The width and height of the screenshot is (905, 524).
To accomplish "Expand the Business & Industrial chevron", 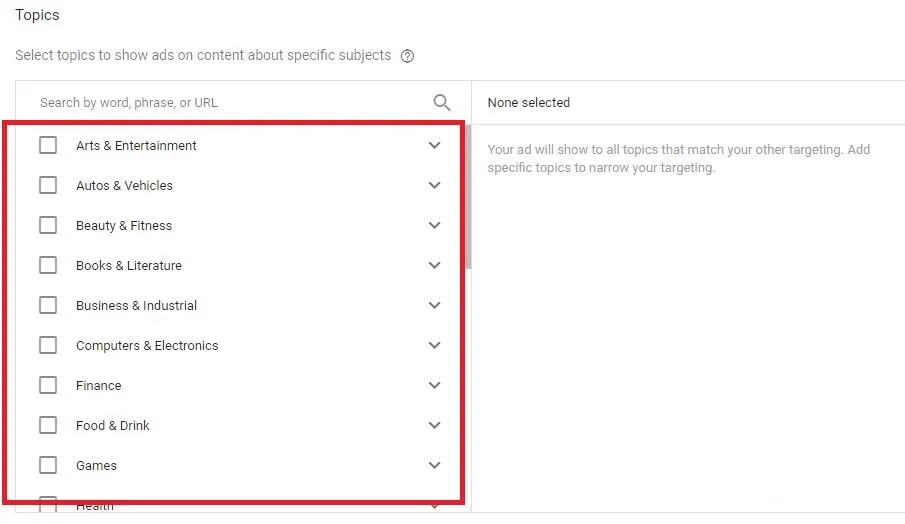I will [x=434, y=305].
